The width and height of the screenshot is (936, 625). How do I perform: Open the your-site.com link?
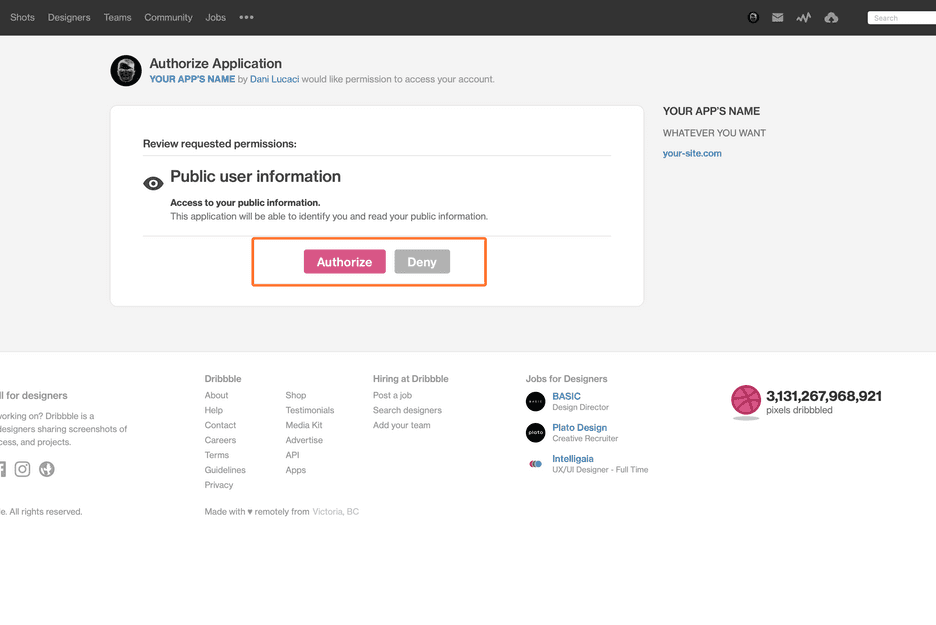(692, 153)
